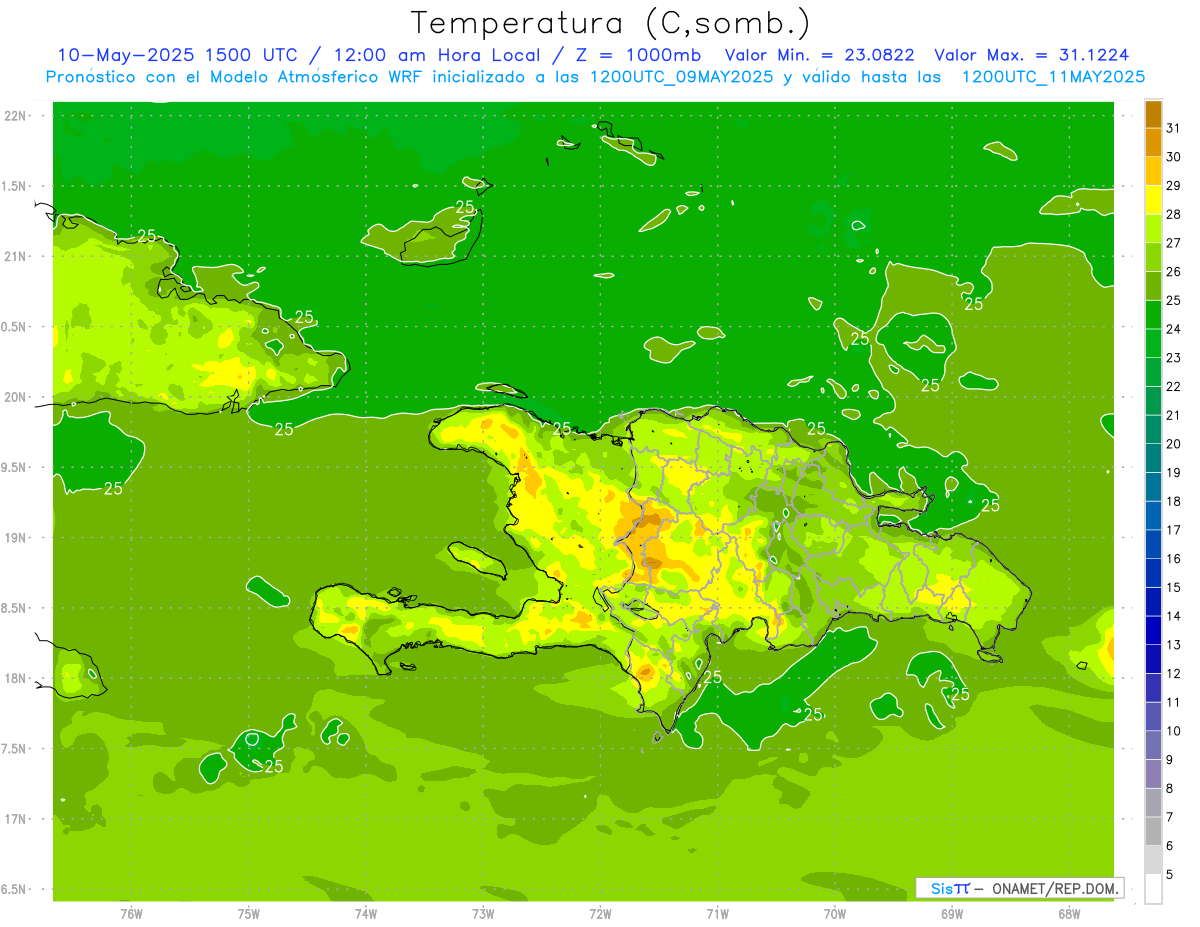Click the "76W" longitude axis label
The width and height of the screenshot is (1200, 927).
131,914
